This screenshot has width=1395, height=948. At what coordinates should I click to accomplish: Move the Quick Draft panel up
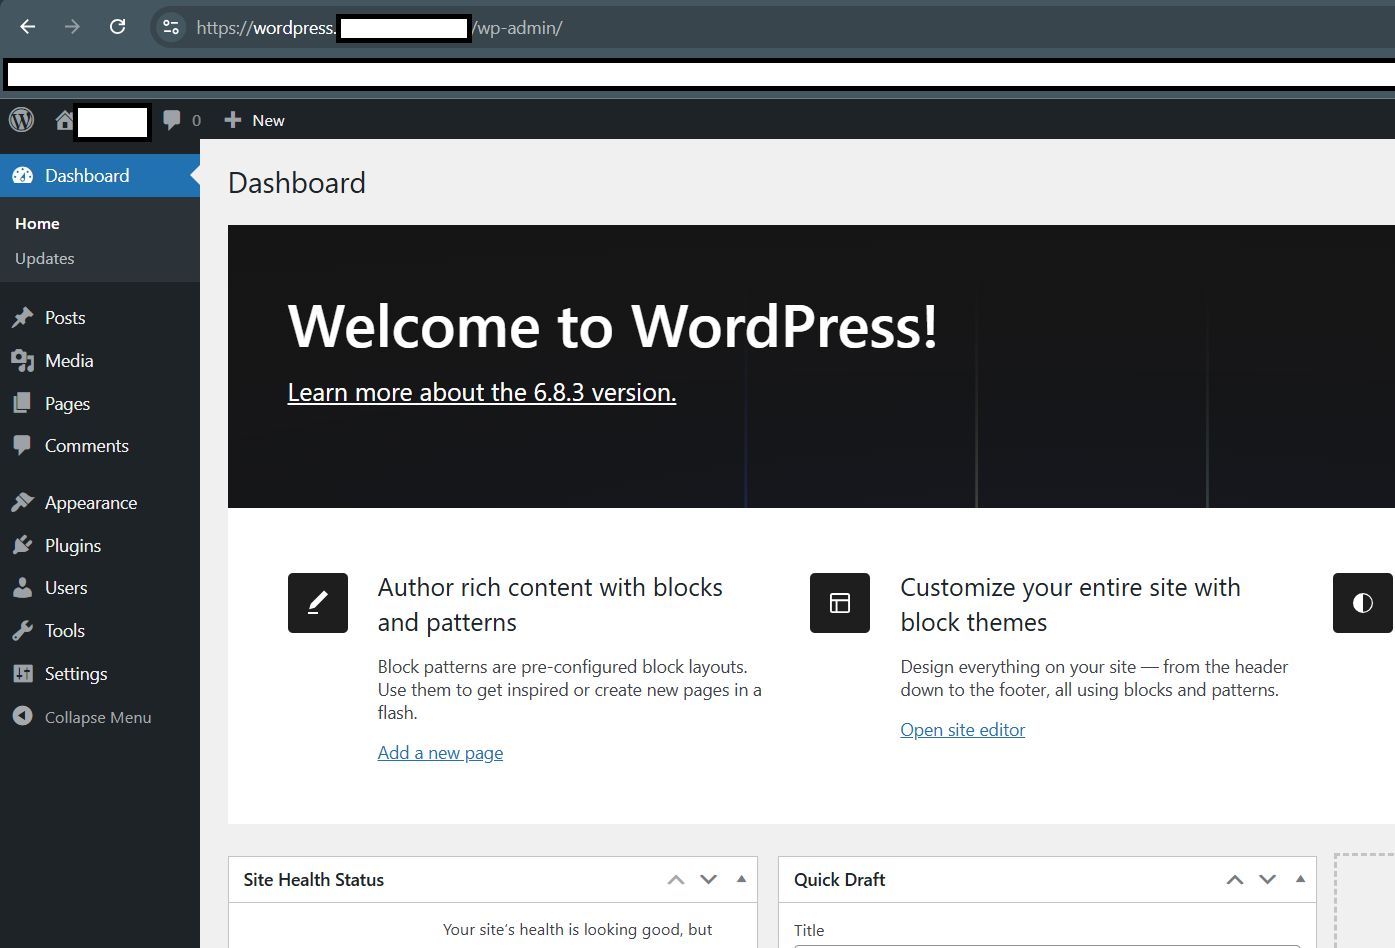(1235, 879)
